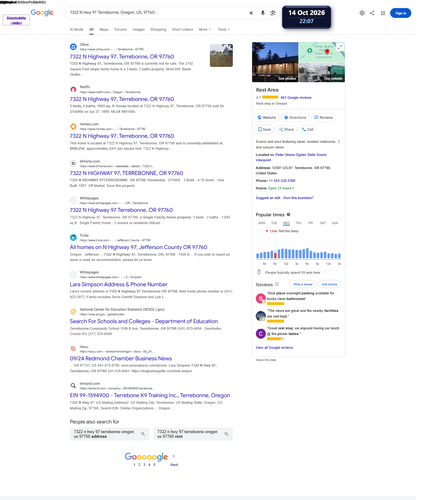
Task: Click the Website button in knowledge panel
Action: click(267, 117)
